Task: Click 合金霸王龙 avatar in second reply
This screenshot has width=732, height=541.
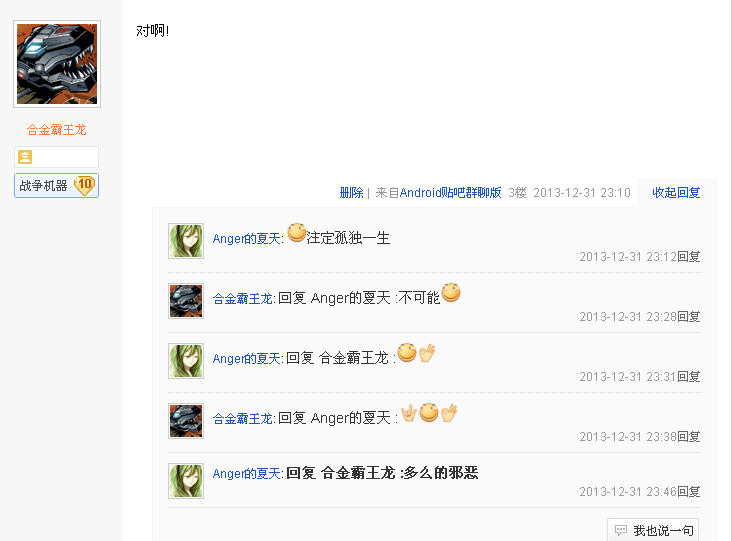Action: pyautogui.click(x=186, y=301)
